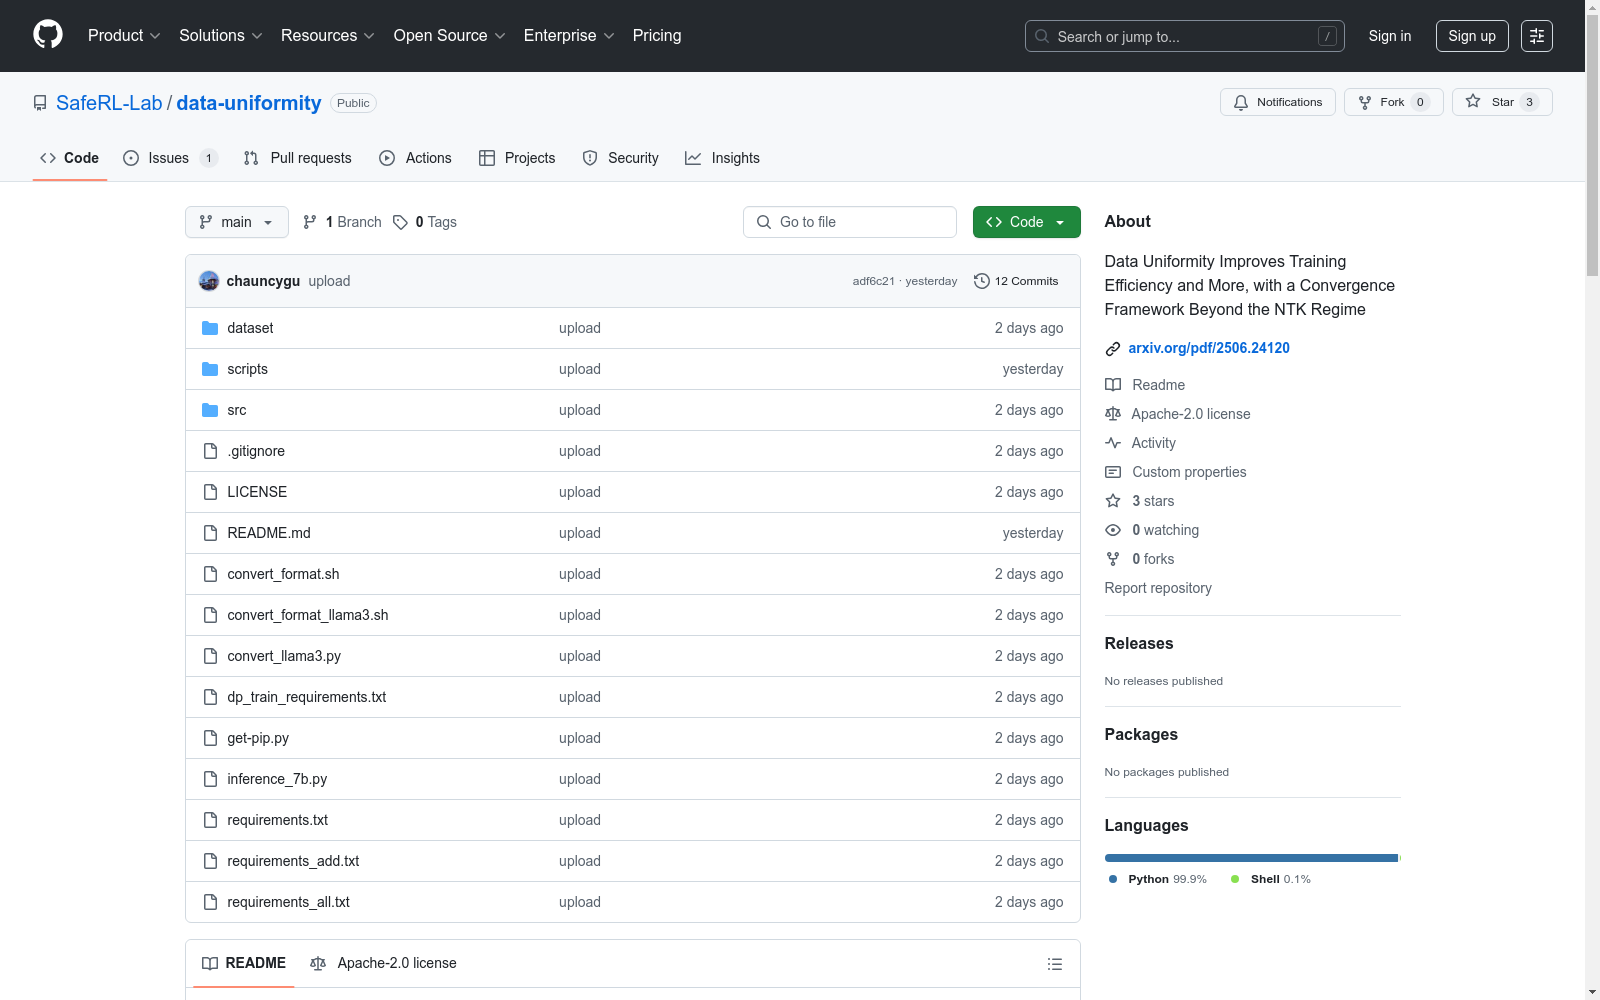Click the Sign in link

[x=1390, y=36]
